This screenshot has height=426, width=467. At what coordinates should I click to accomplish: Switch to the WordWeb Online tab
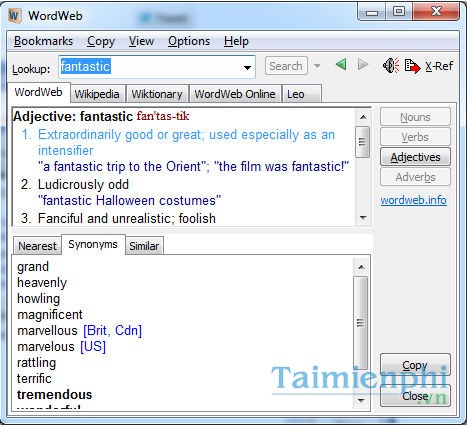(x=235, y=94)
